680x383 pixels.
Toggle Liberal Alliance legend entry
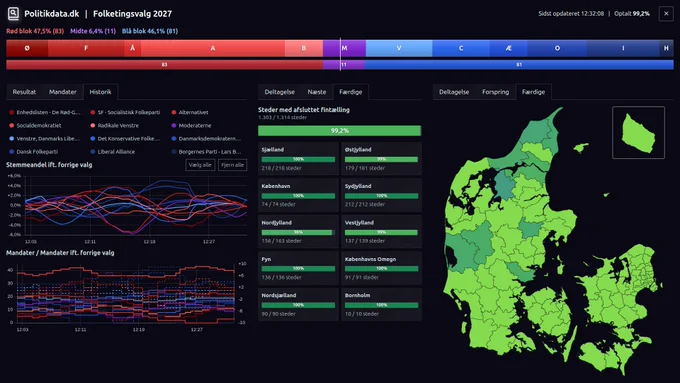point(112,152)
